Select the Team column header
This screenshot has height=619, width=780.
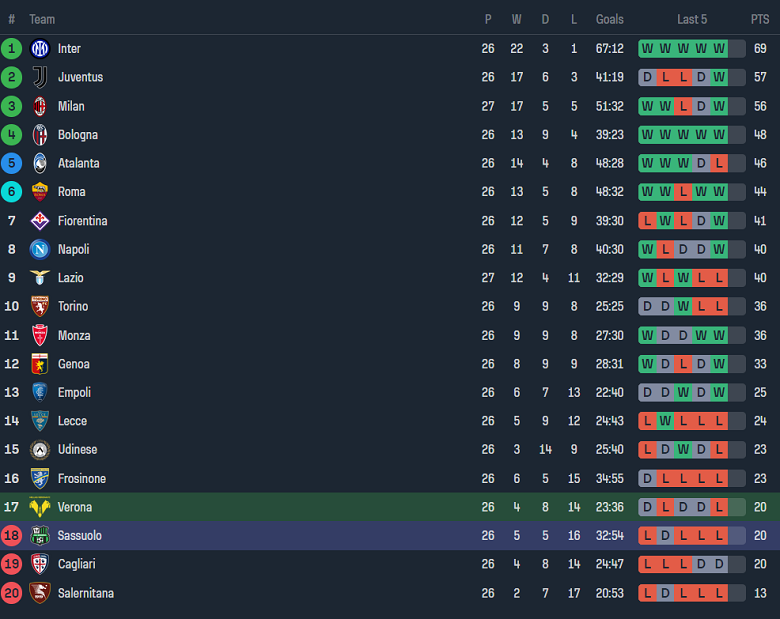42,19
